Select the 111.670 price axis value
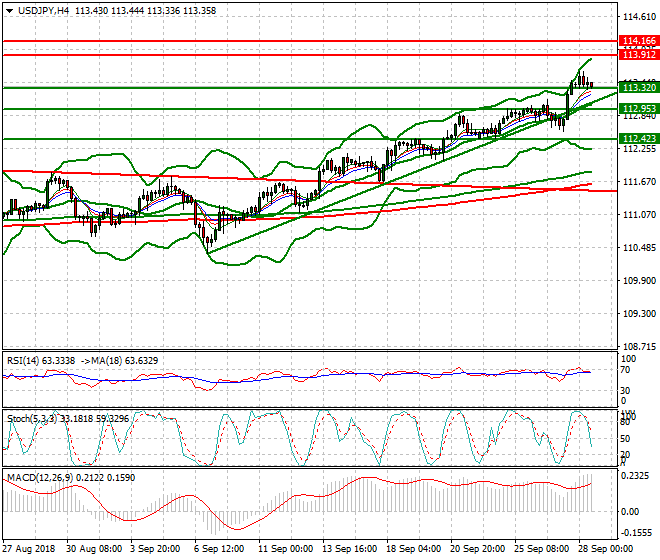The height and width of the screenshot is (560, 660). coord(639,182)
